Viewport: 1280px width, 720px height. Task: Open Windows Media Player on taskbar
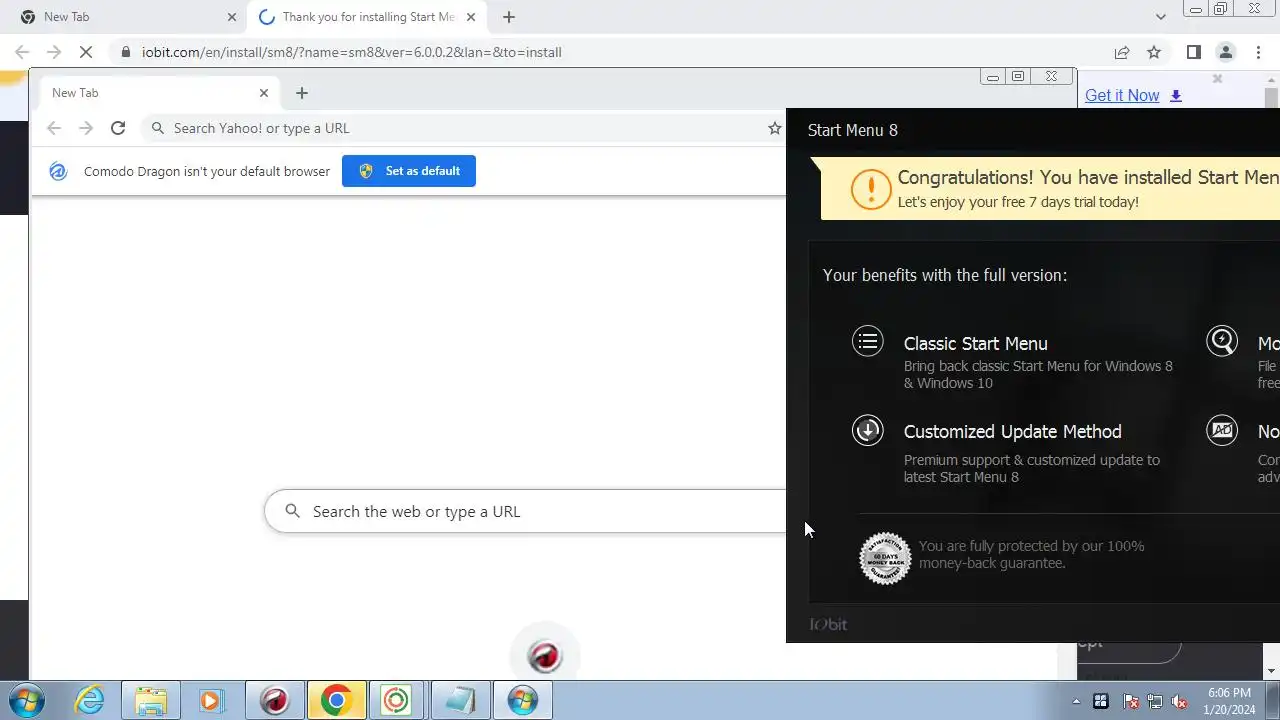[x=212, y=700]
